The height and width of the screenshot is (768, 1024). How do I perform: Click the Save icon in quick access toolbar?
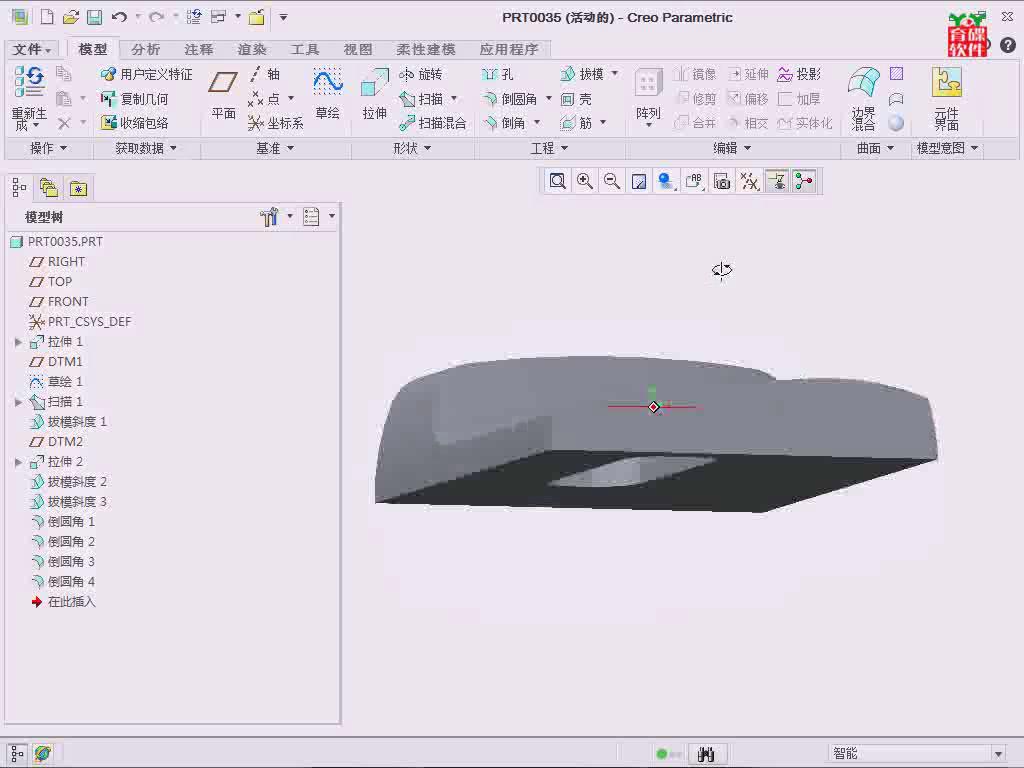click(95, 17)
